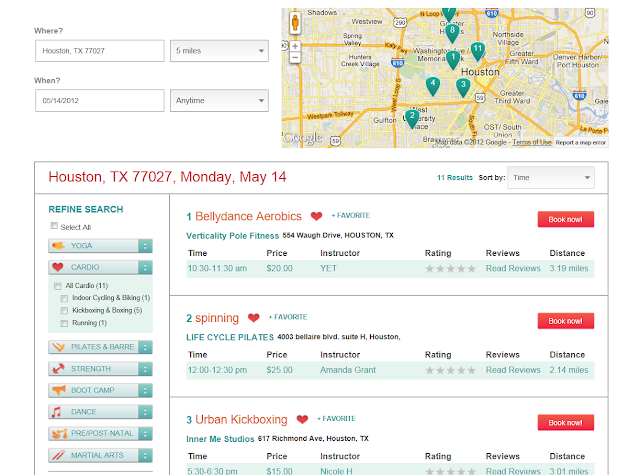Book now for spinning class

pos(566,321)
